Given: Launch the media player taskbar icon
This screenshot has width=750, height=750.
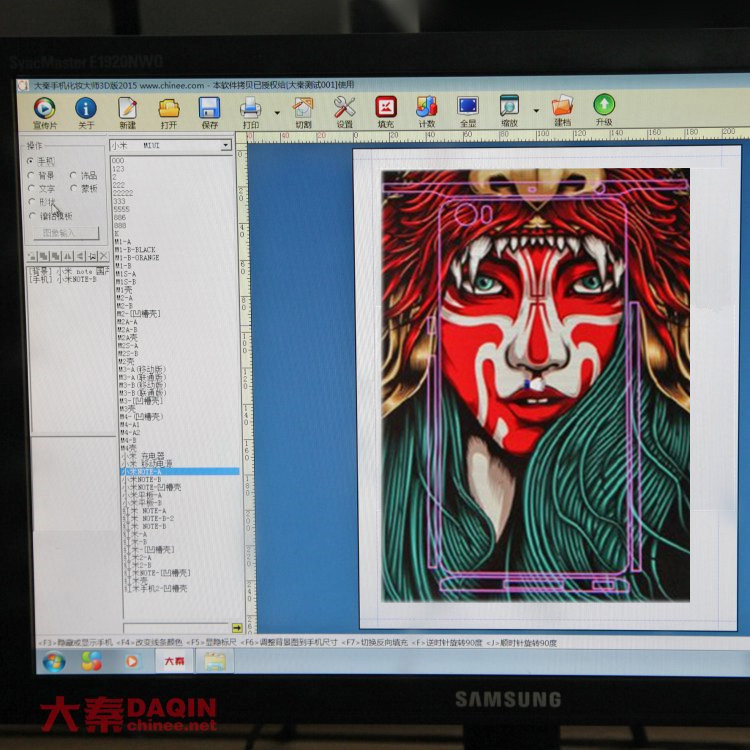Looking at the screenshot, I should (x=132, y=662).
